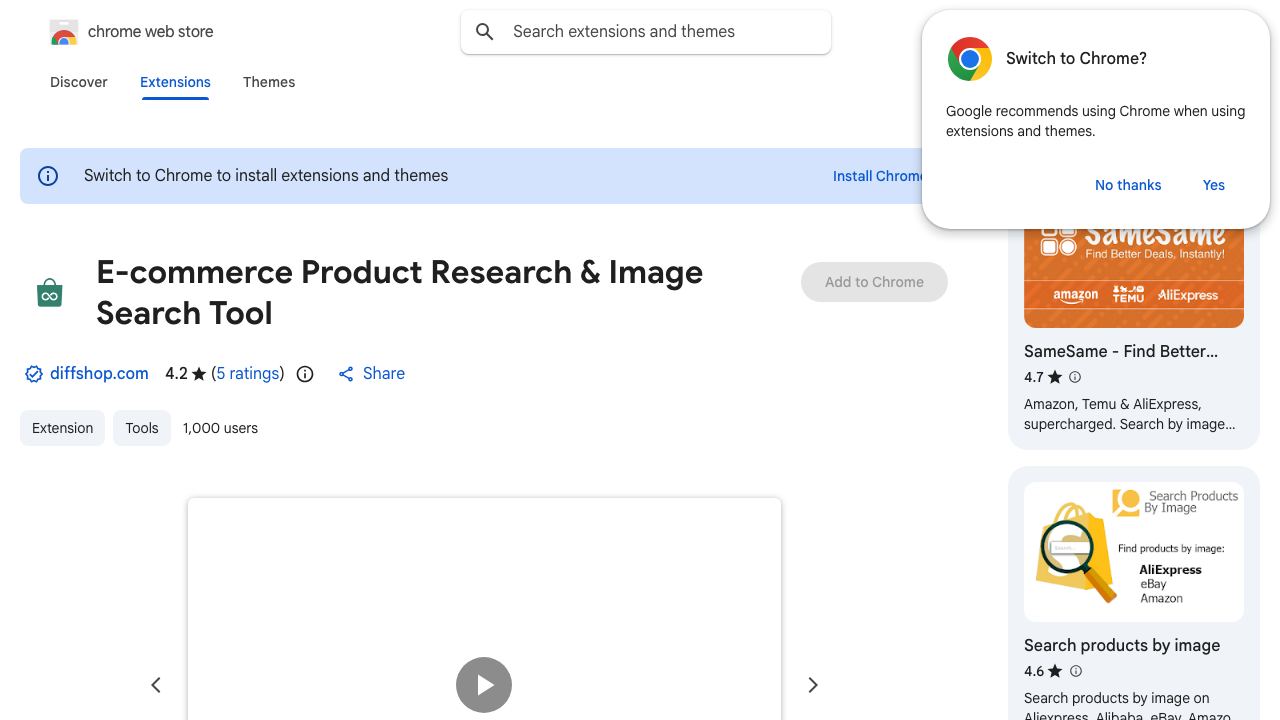Click the verified badge beside diffshop.com
Screen dimensions: 1280x720
34,374
